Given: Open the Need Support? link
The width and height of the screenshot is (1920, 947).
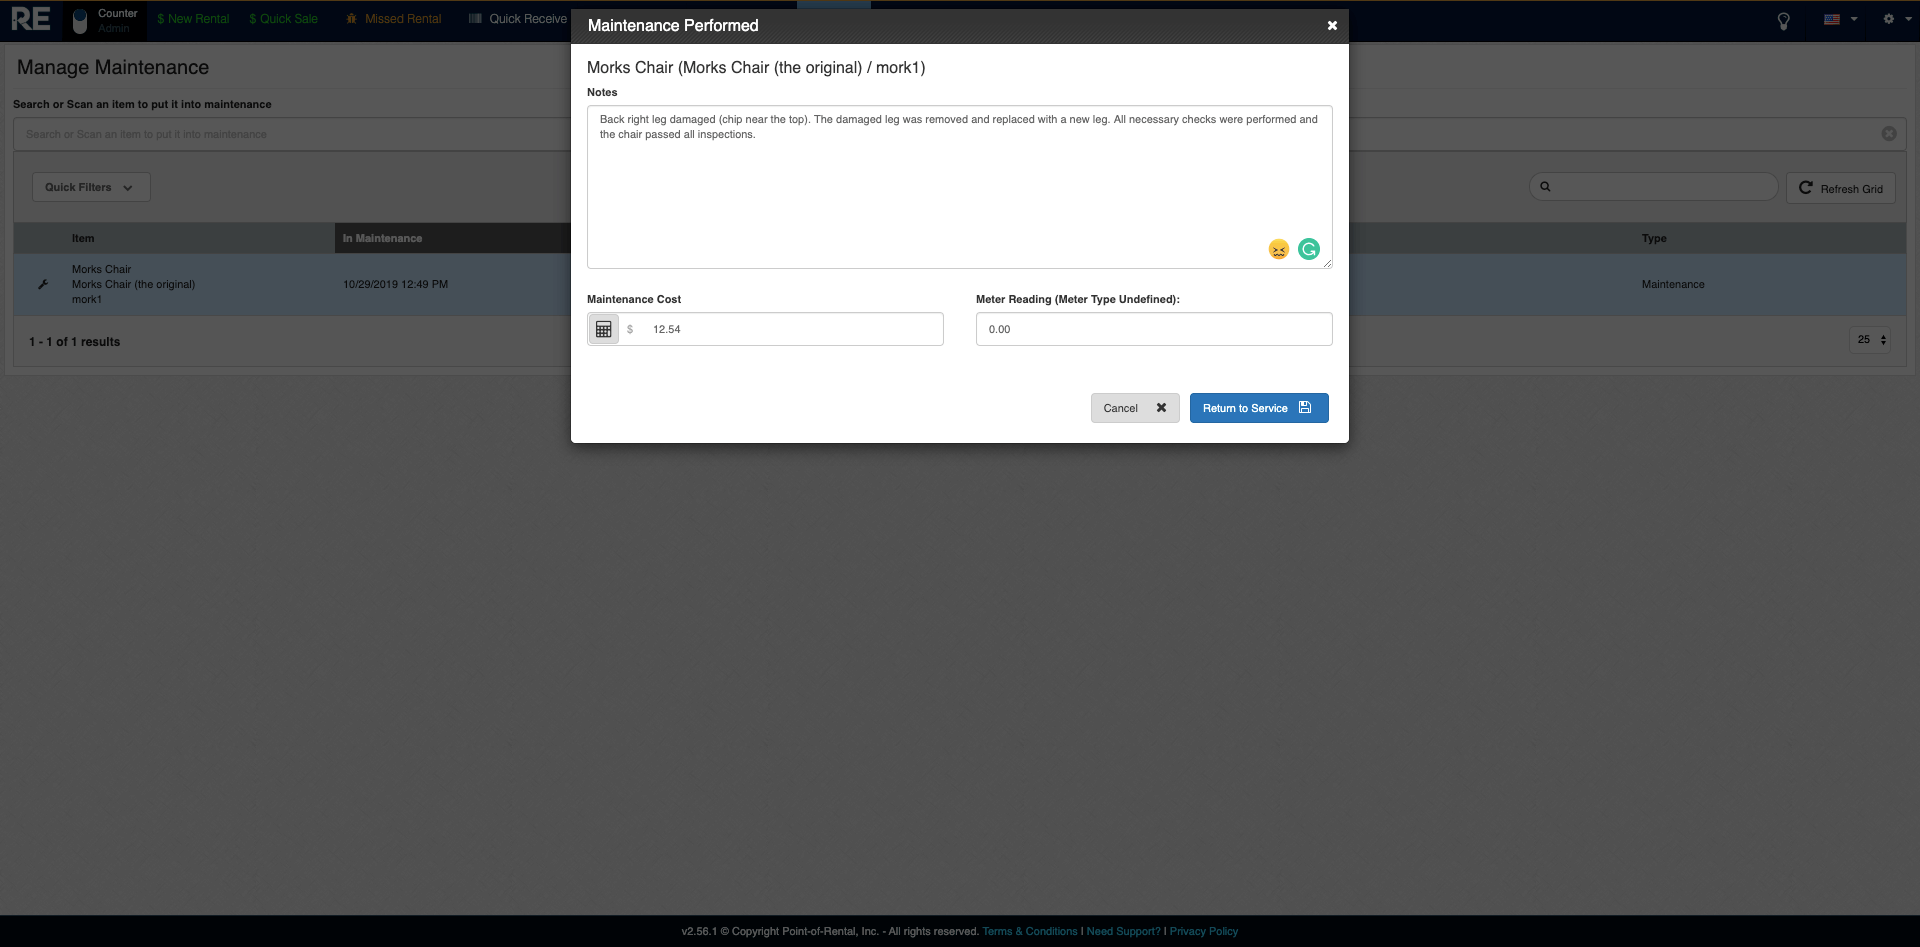Looking at the screenshot, I should pyautogui.click(x=1124, y=931).
